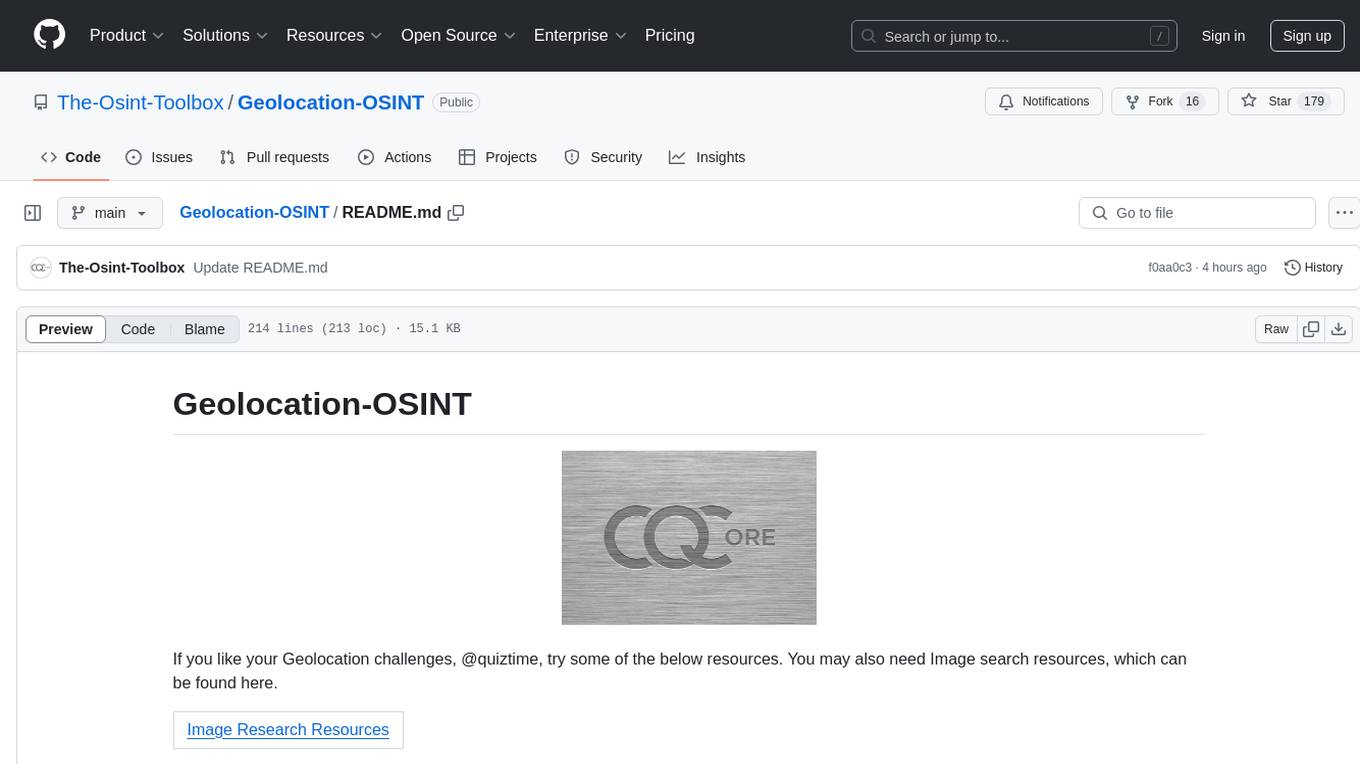Expand the file tree side panel

point(33,213)
